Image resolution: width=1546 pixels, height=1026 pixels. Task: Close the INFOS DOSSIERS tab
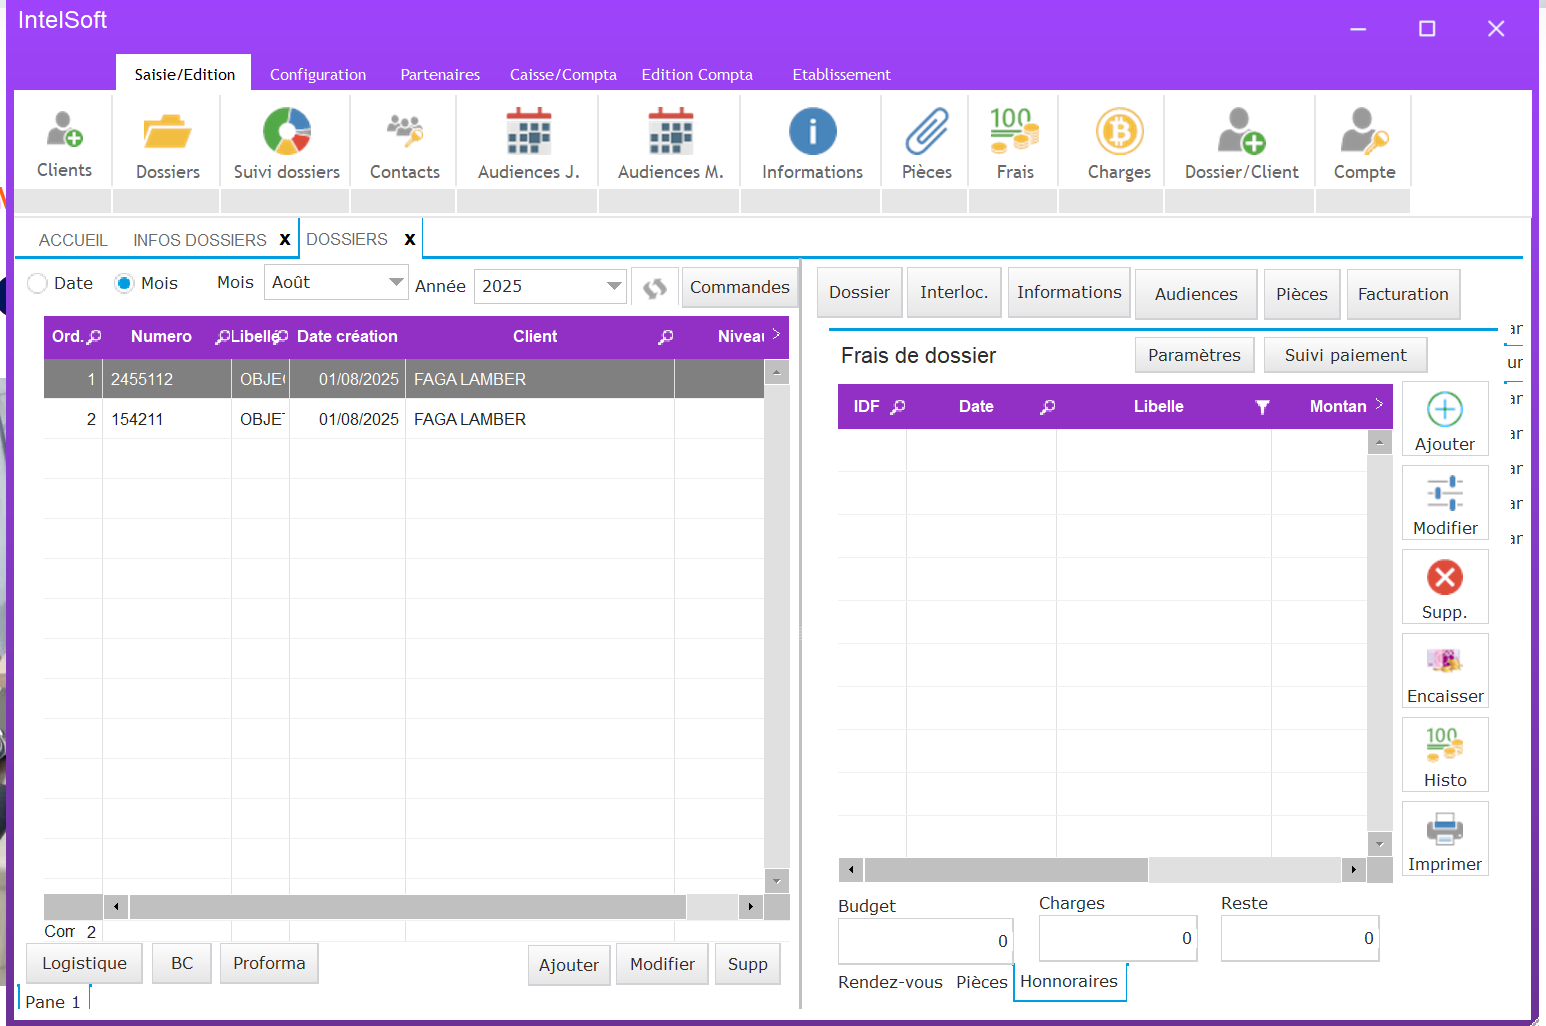[x=285, y=240]
